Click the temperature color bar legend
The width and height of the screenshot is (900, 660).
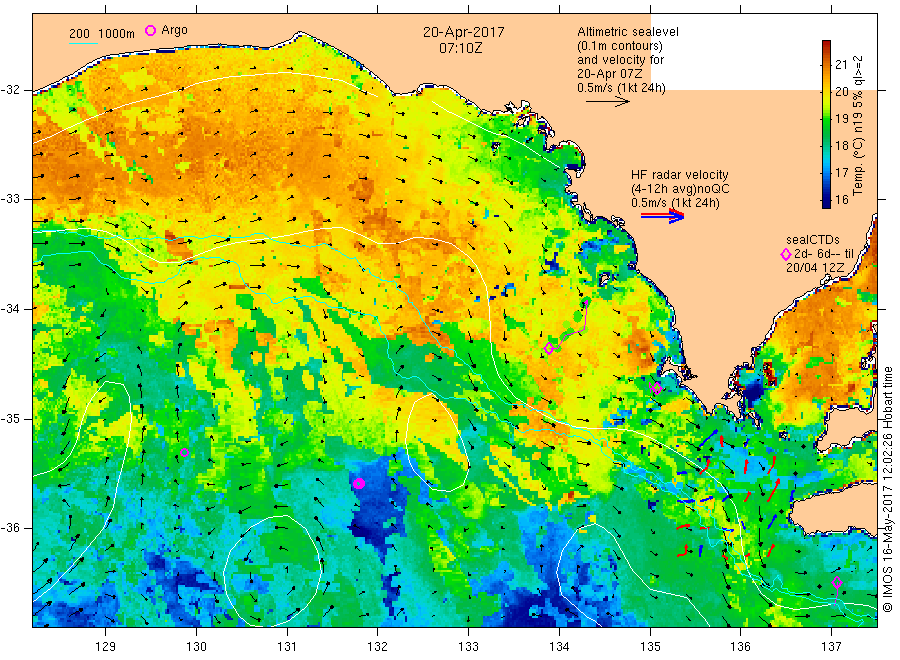(826, 124)
